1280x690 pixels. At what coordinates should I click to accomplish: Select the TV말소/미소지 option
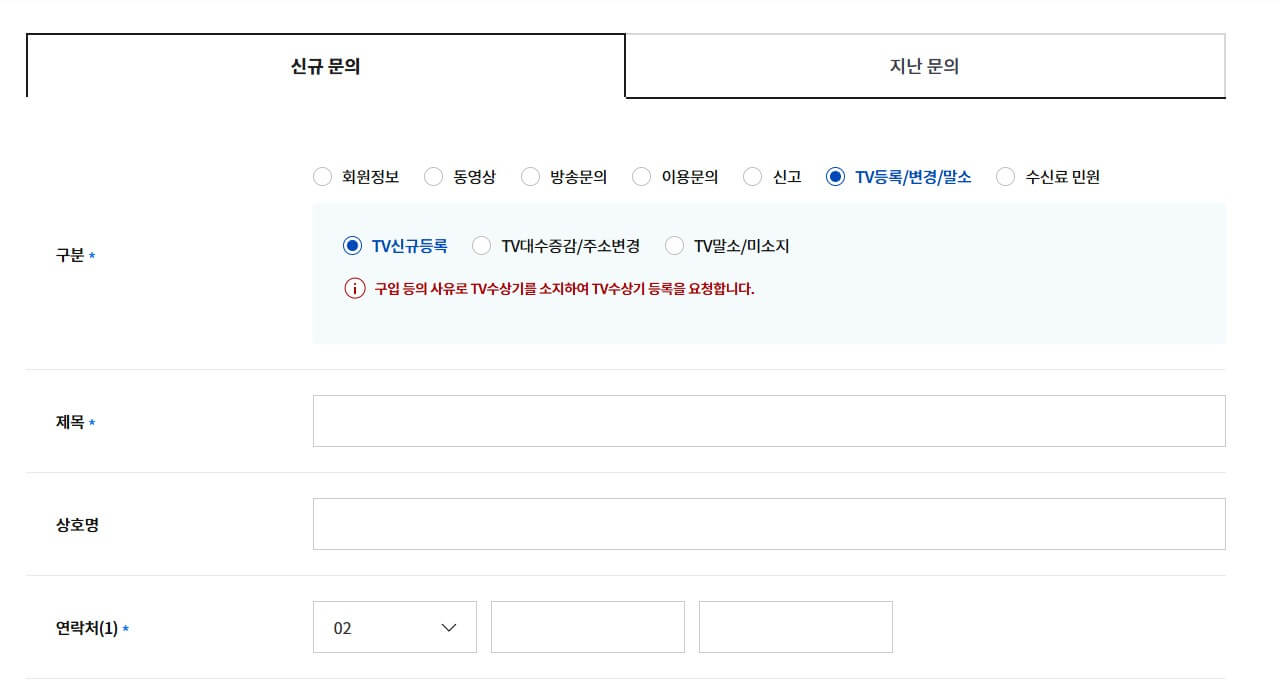pyautogui.click(x=675, y=245)
